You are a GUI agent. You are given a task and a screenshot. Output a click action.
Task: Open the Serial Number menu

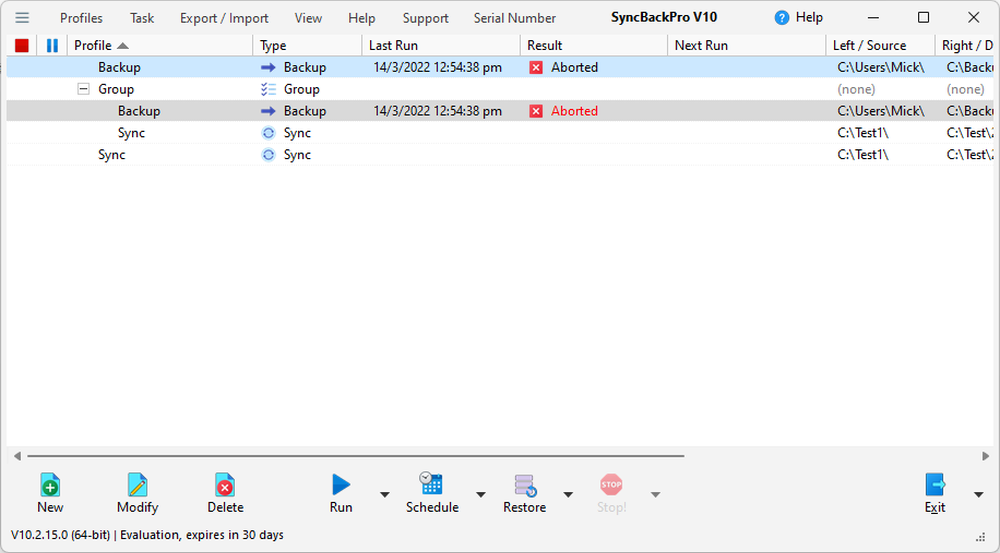(515, 18)
